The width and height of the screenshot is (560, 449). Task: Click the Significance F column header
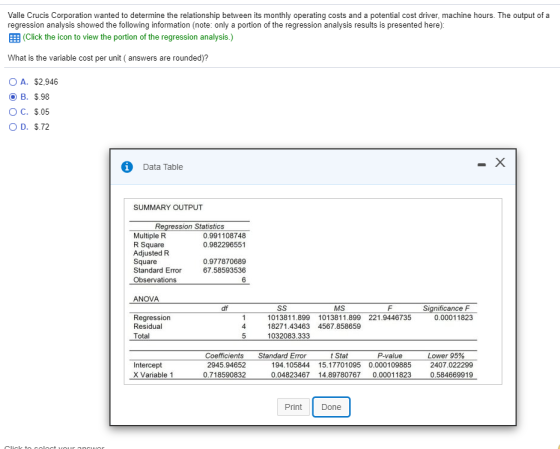(x=446, y=308)
